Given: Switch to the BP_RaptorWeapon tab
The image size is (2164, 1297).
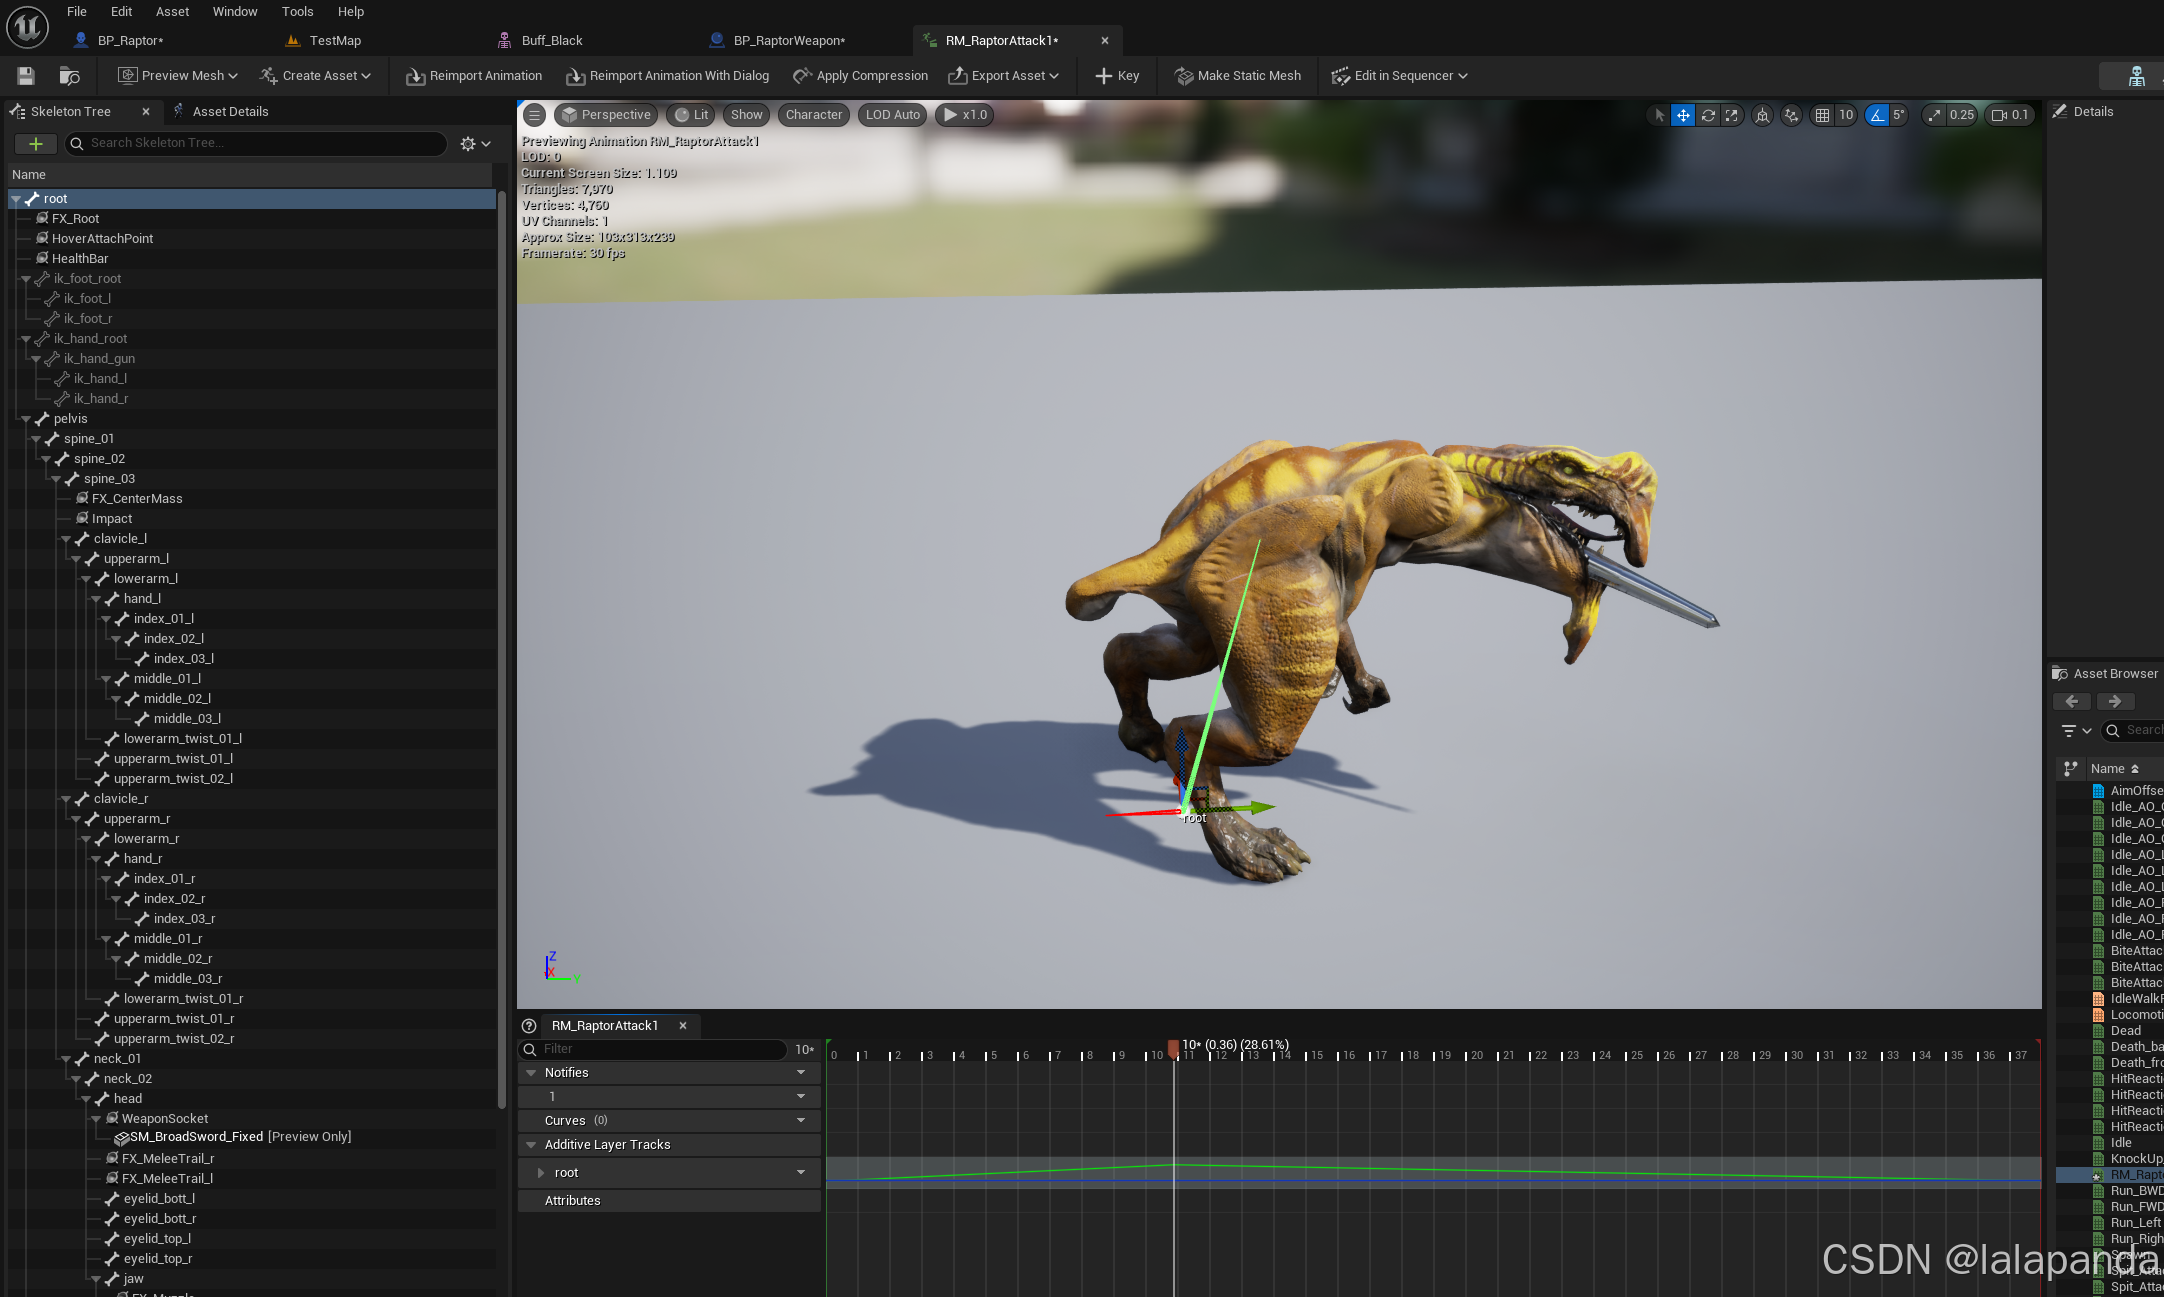Looking at the screenshot, I should (789, 41).
